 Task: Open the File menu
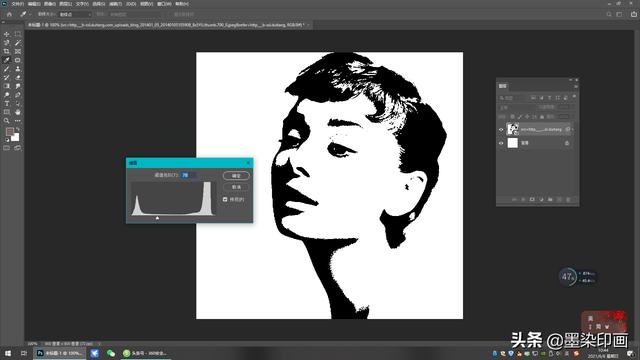[17, 4]
